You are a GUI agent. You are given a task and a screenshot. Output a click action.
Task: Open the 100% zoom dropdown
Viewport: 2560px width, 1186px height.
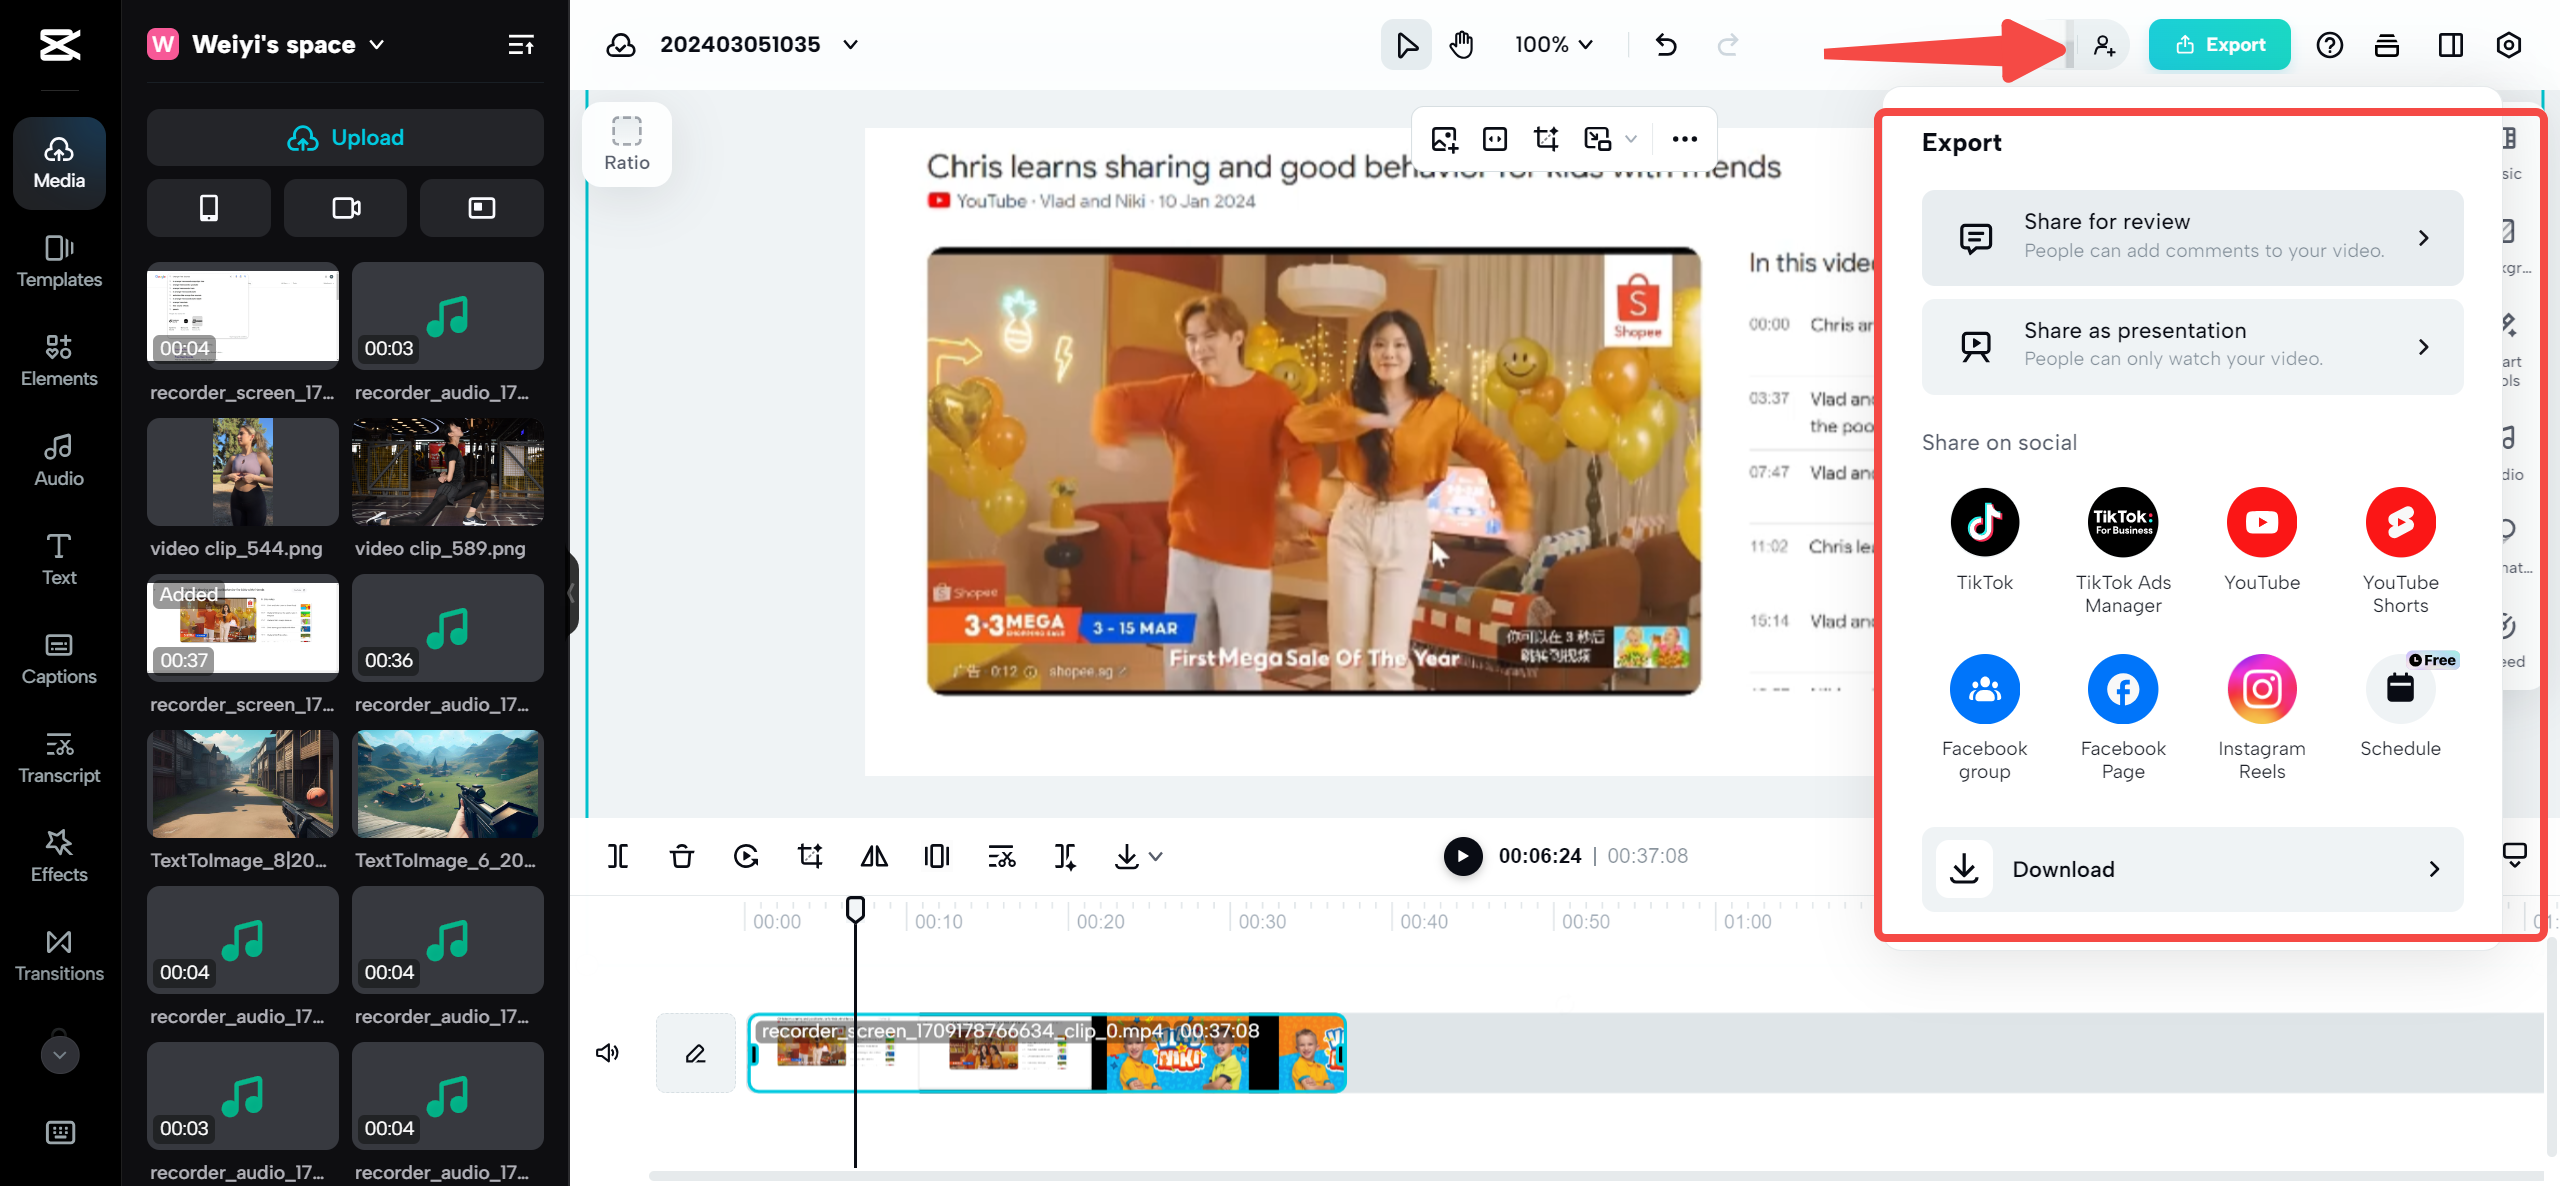click(1552, 44)
